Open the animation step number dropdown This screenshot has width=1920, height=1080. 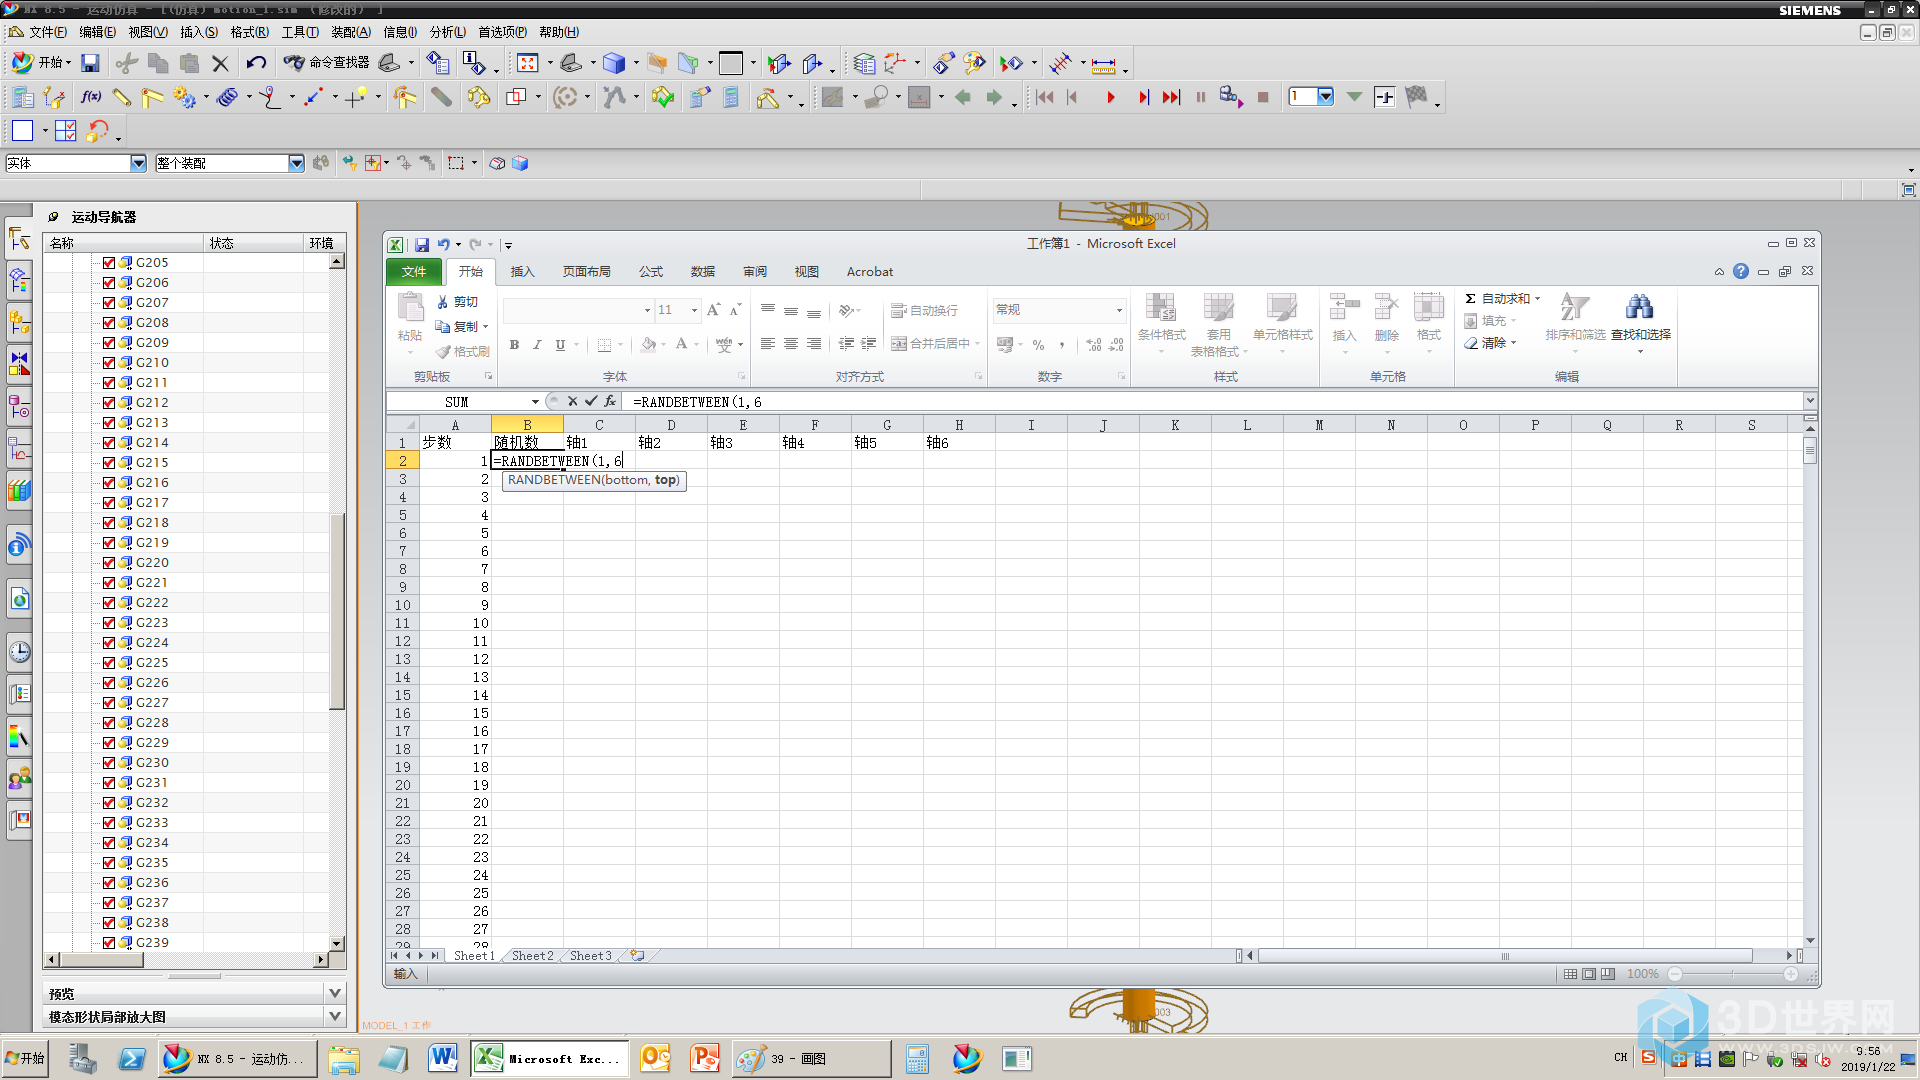coord(1325,97)
